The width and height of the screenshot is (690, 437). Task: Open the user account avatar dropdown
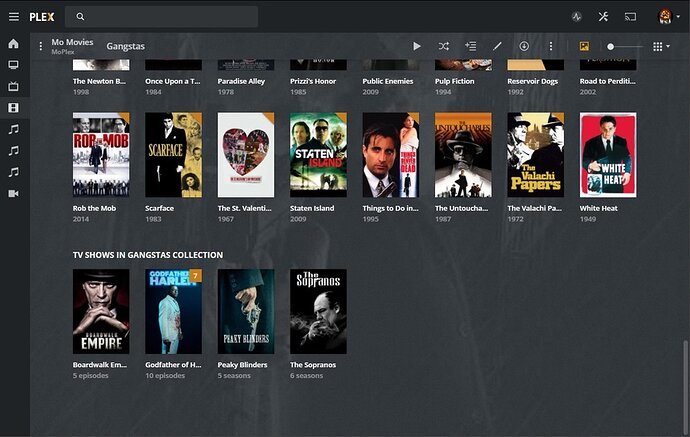(666, 17)
